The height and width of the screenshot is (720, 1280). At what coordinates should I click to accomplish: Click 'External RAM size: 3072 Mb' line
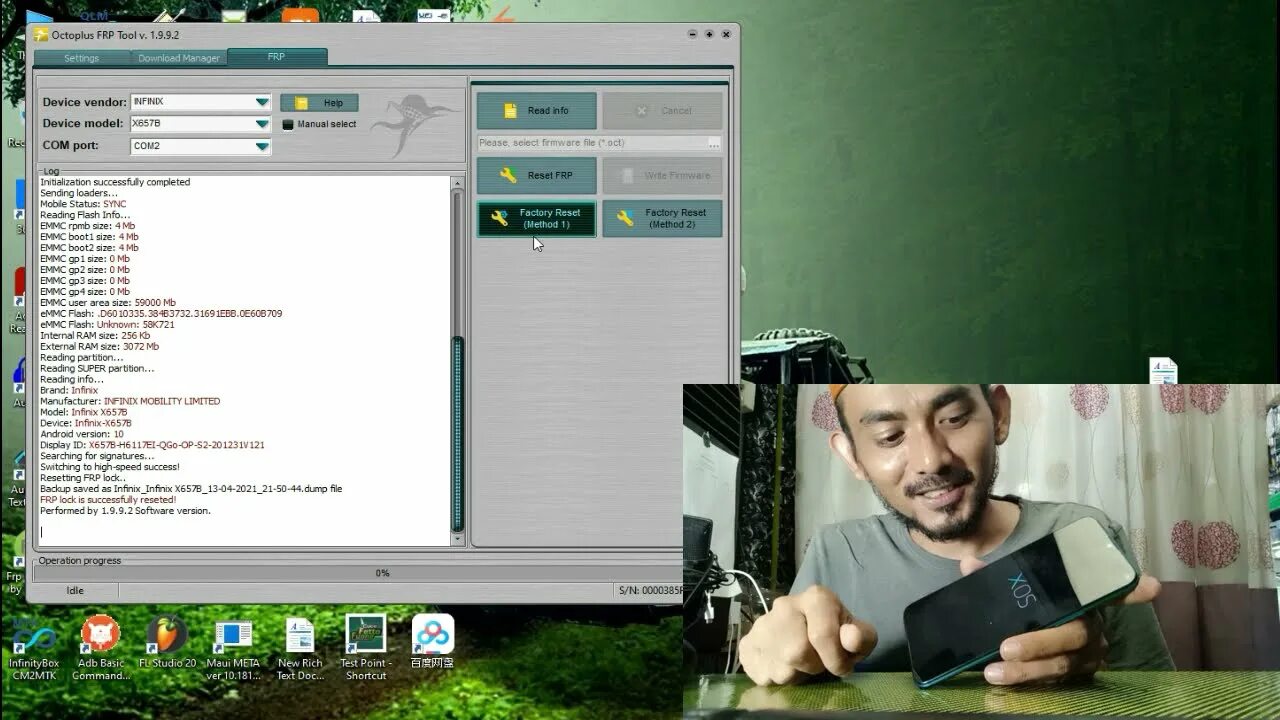[x=99, y=346]
